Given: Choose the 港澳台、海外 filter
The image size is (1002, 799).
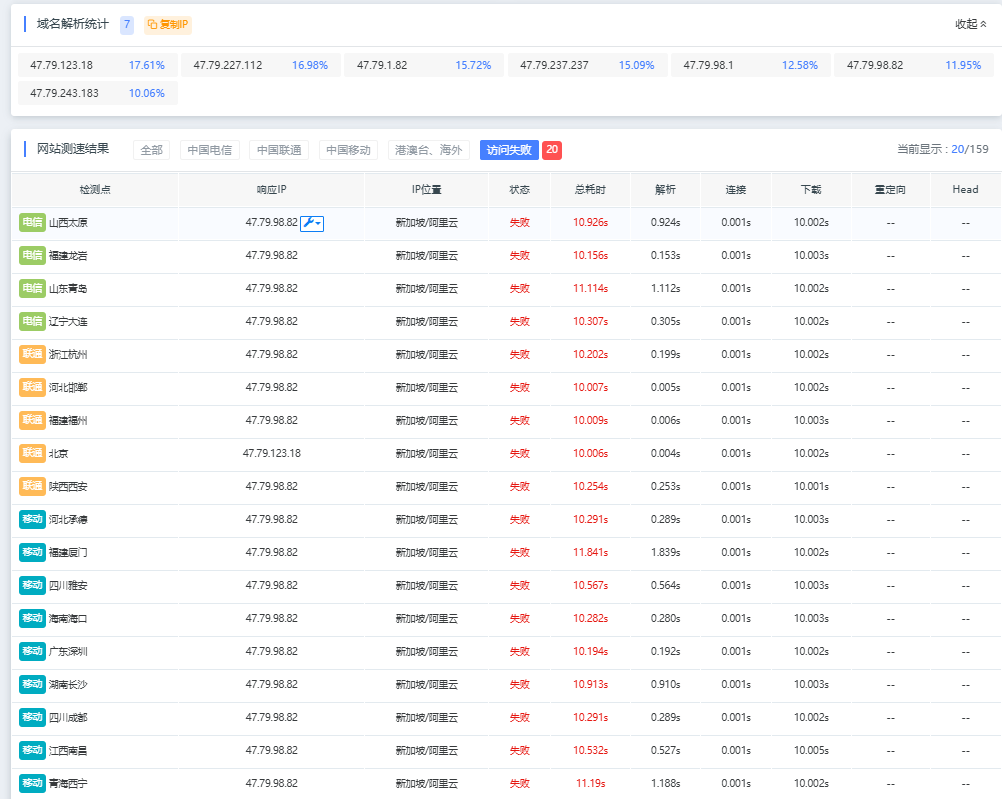Looking at the screenshot, I should (428, 150).
